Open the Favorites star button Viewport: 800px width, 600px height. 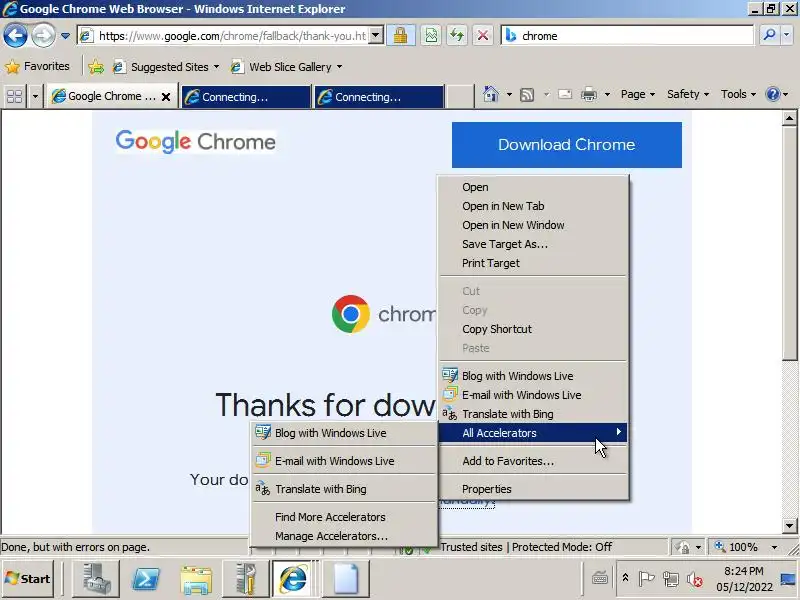pyautogui.click(x=37, y=66)
